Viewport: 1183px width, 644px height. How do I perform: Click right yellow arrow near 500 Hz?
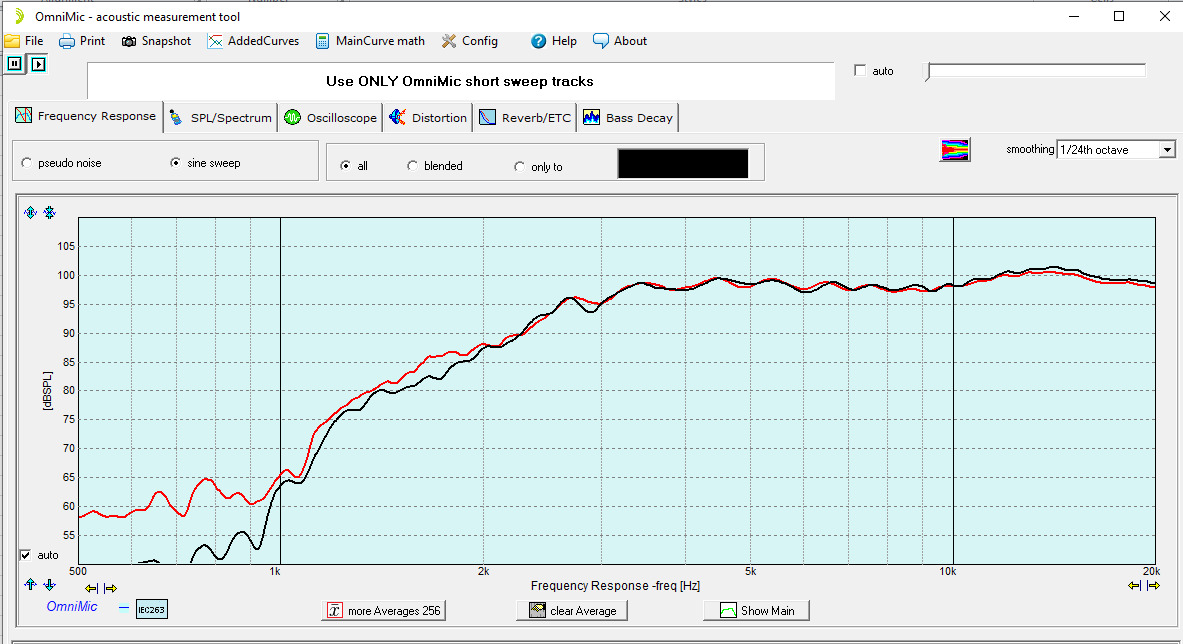pos(110,589)
